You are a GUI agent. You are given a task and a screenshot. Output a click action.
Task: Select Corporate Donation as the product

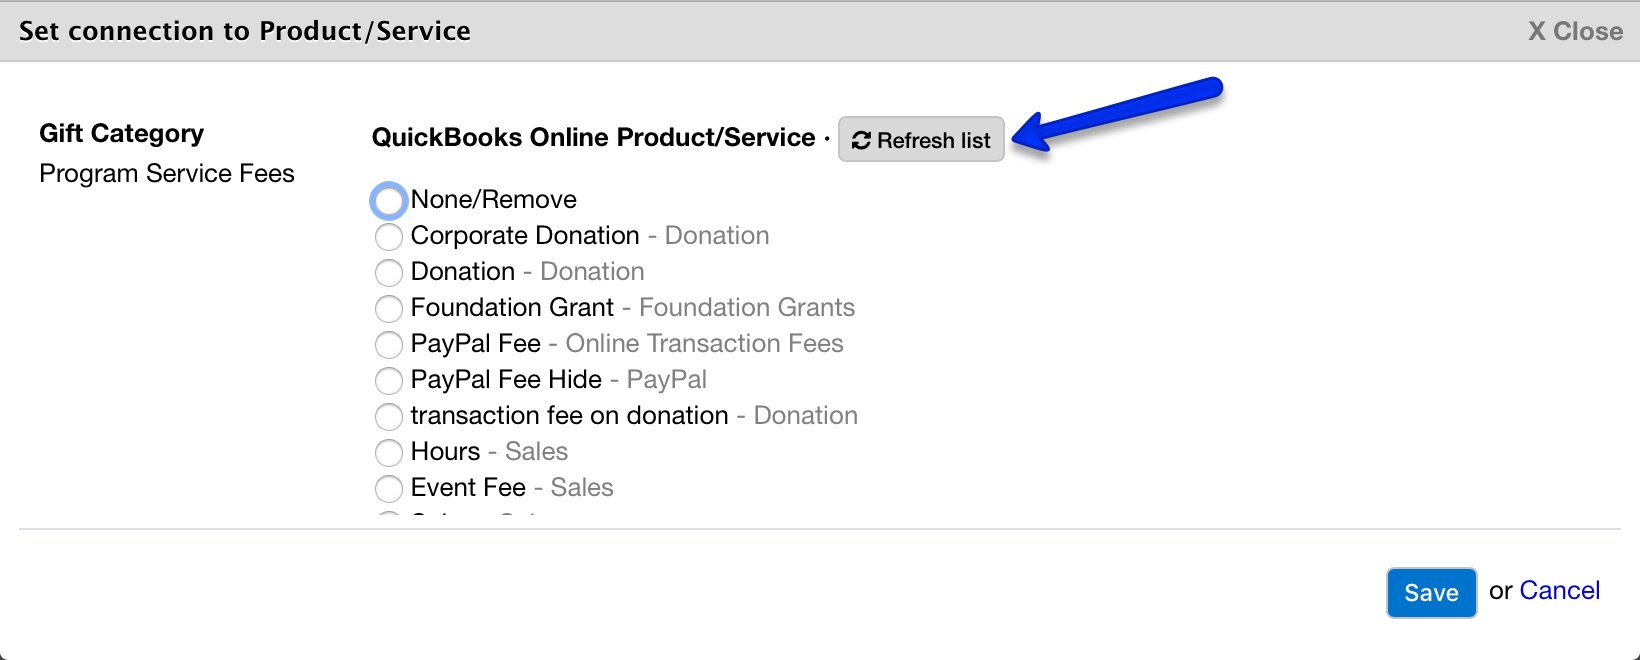click(x=389, y=236)
